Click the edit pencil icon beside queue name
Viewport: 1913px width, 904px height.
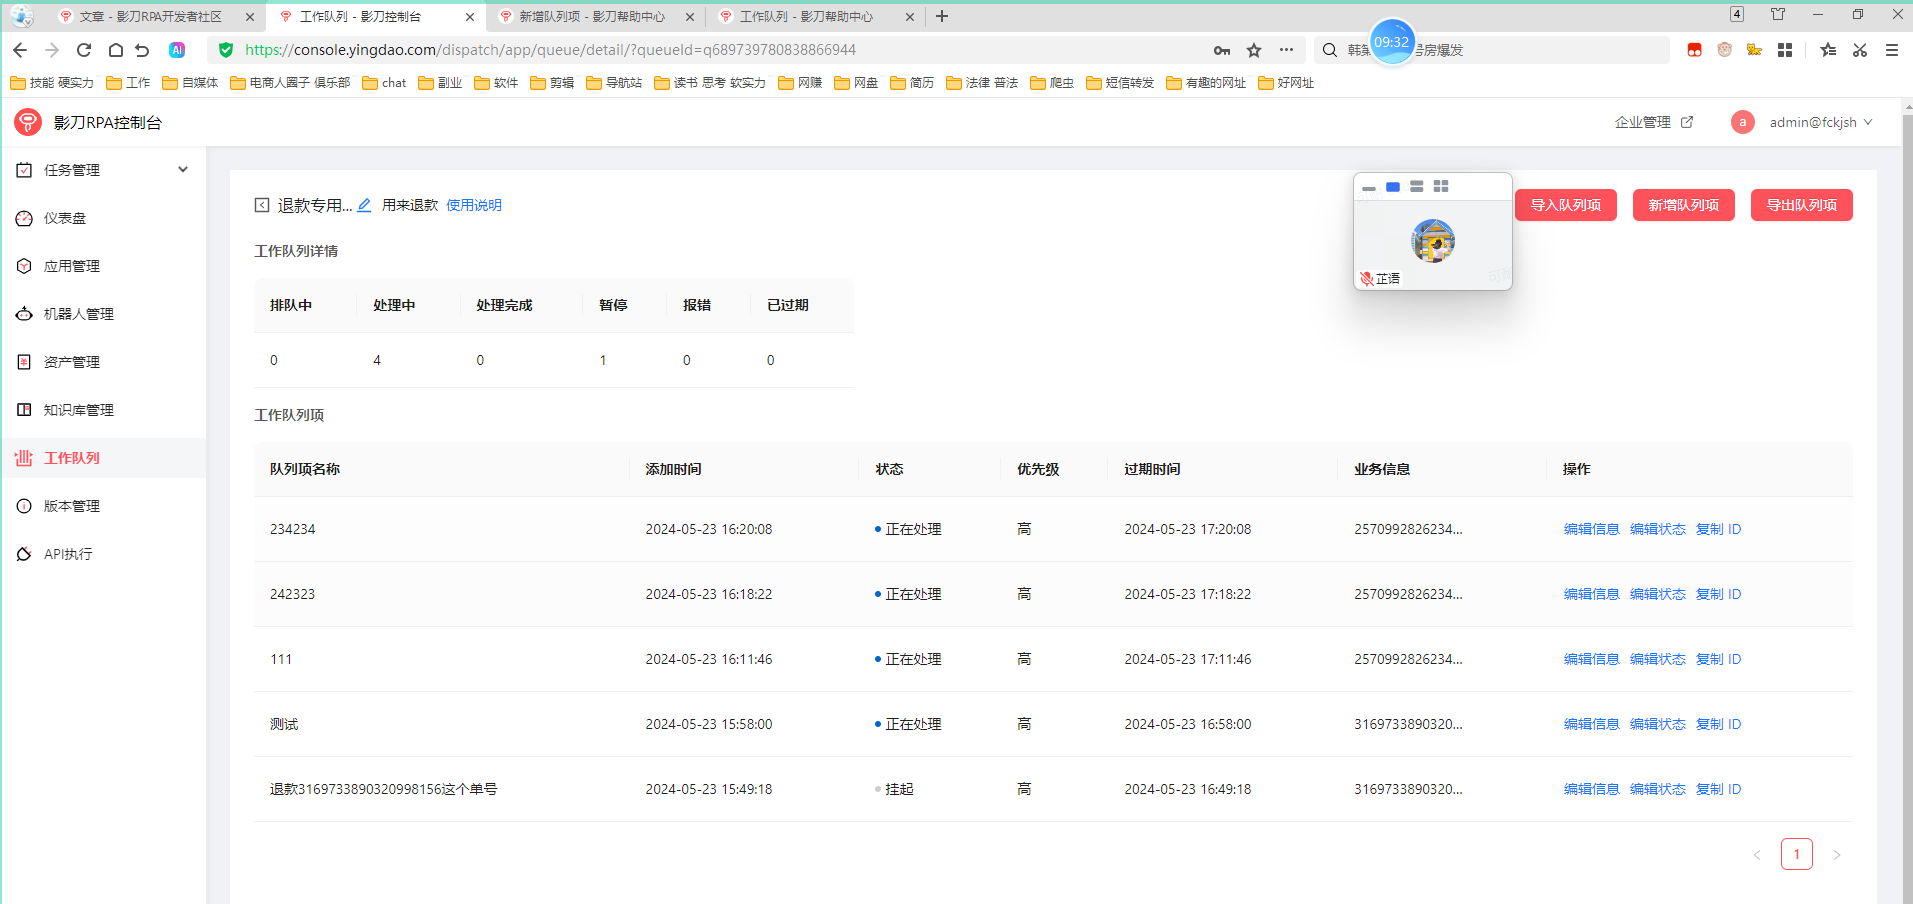point(364,205)
